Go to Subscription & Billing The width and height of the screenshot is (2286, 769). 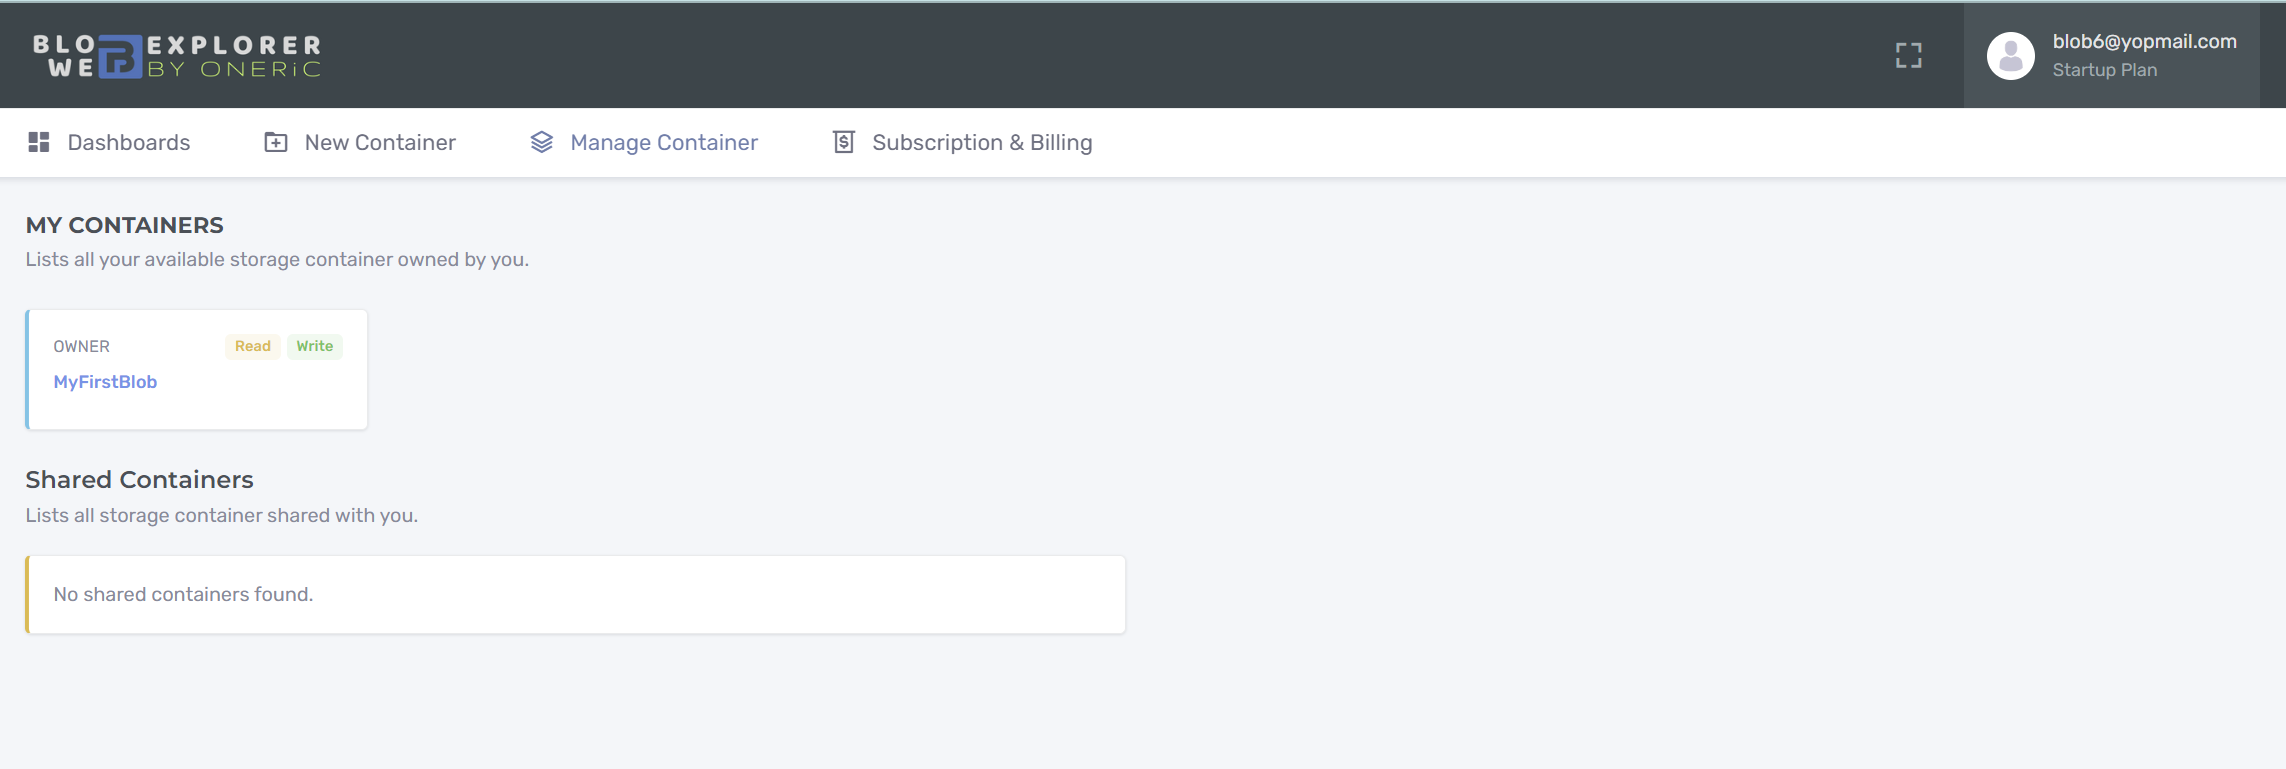click(x=963, y=142)
